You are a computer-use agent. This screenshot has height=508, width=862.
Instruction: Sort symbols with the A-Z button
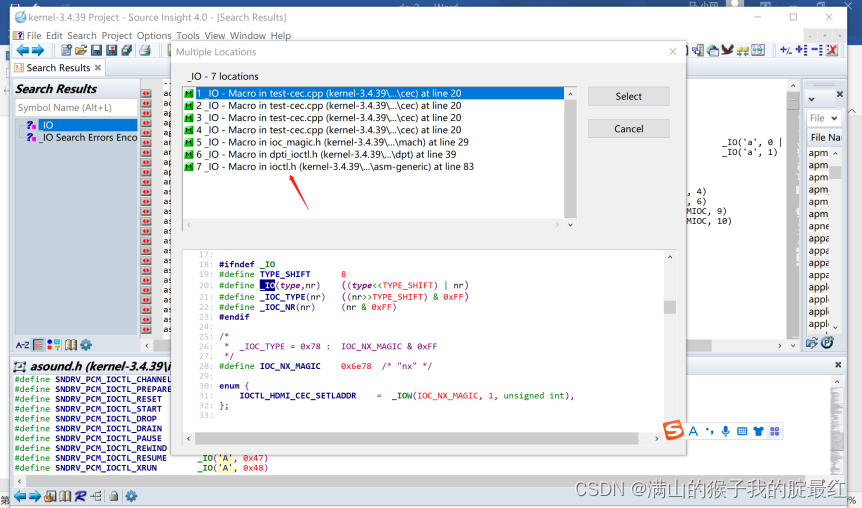pos(22,345)
